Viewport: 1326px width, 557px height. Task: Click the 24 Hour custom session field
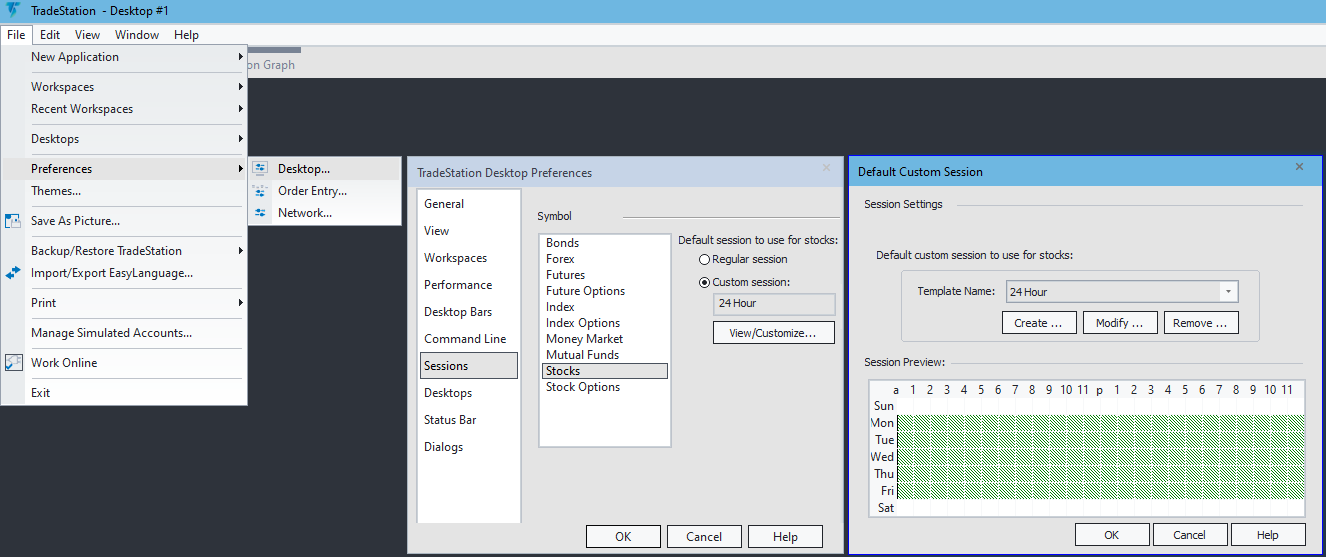[774, 304]
